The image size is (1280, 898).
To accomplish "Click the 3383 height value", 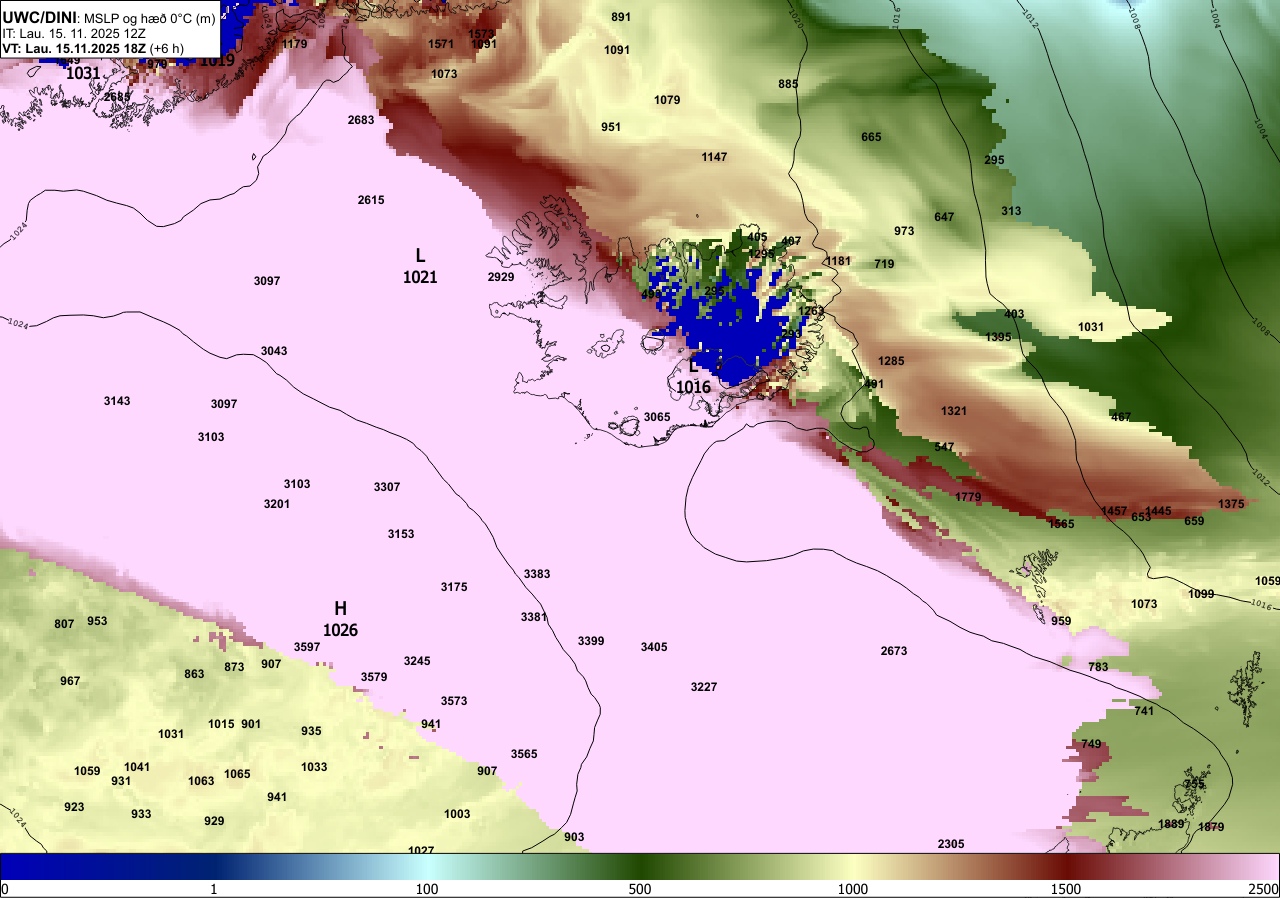I will [x=537, y=574].
